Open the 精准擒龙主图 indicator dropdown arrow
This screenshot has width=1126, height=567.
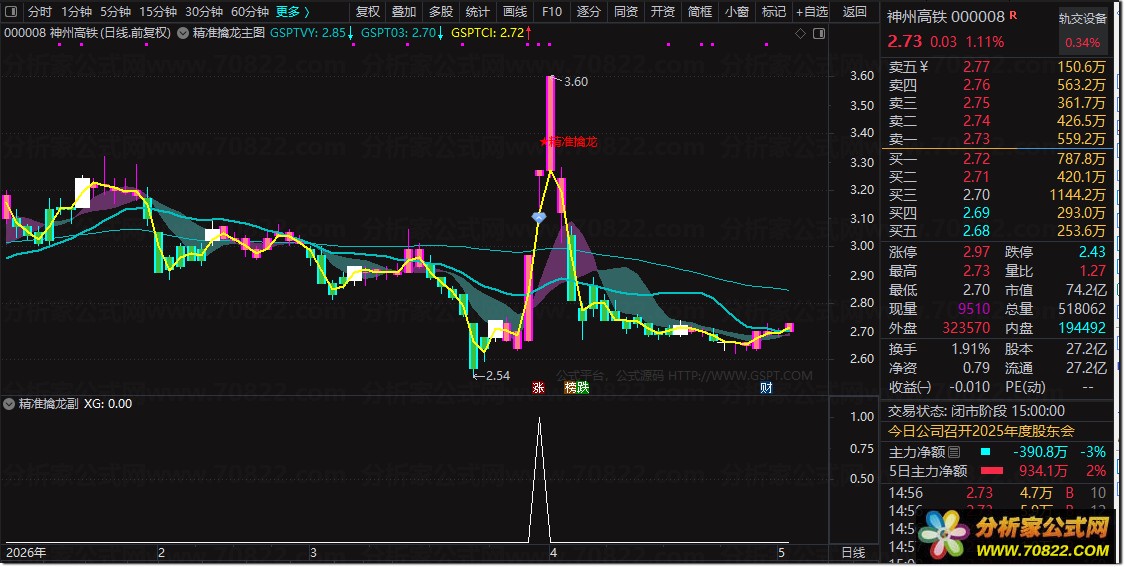point(182,33)
